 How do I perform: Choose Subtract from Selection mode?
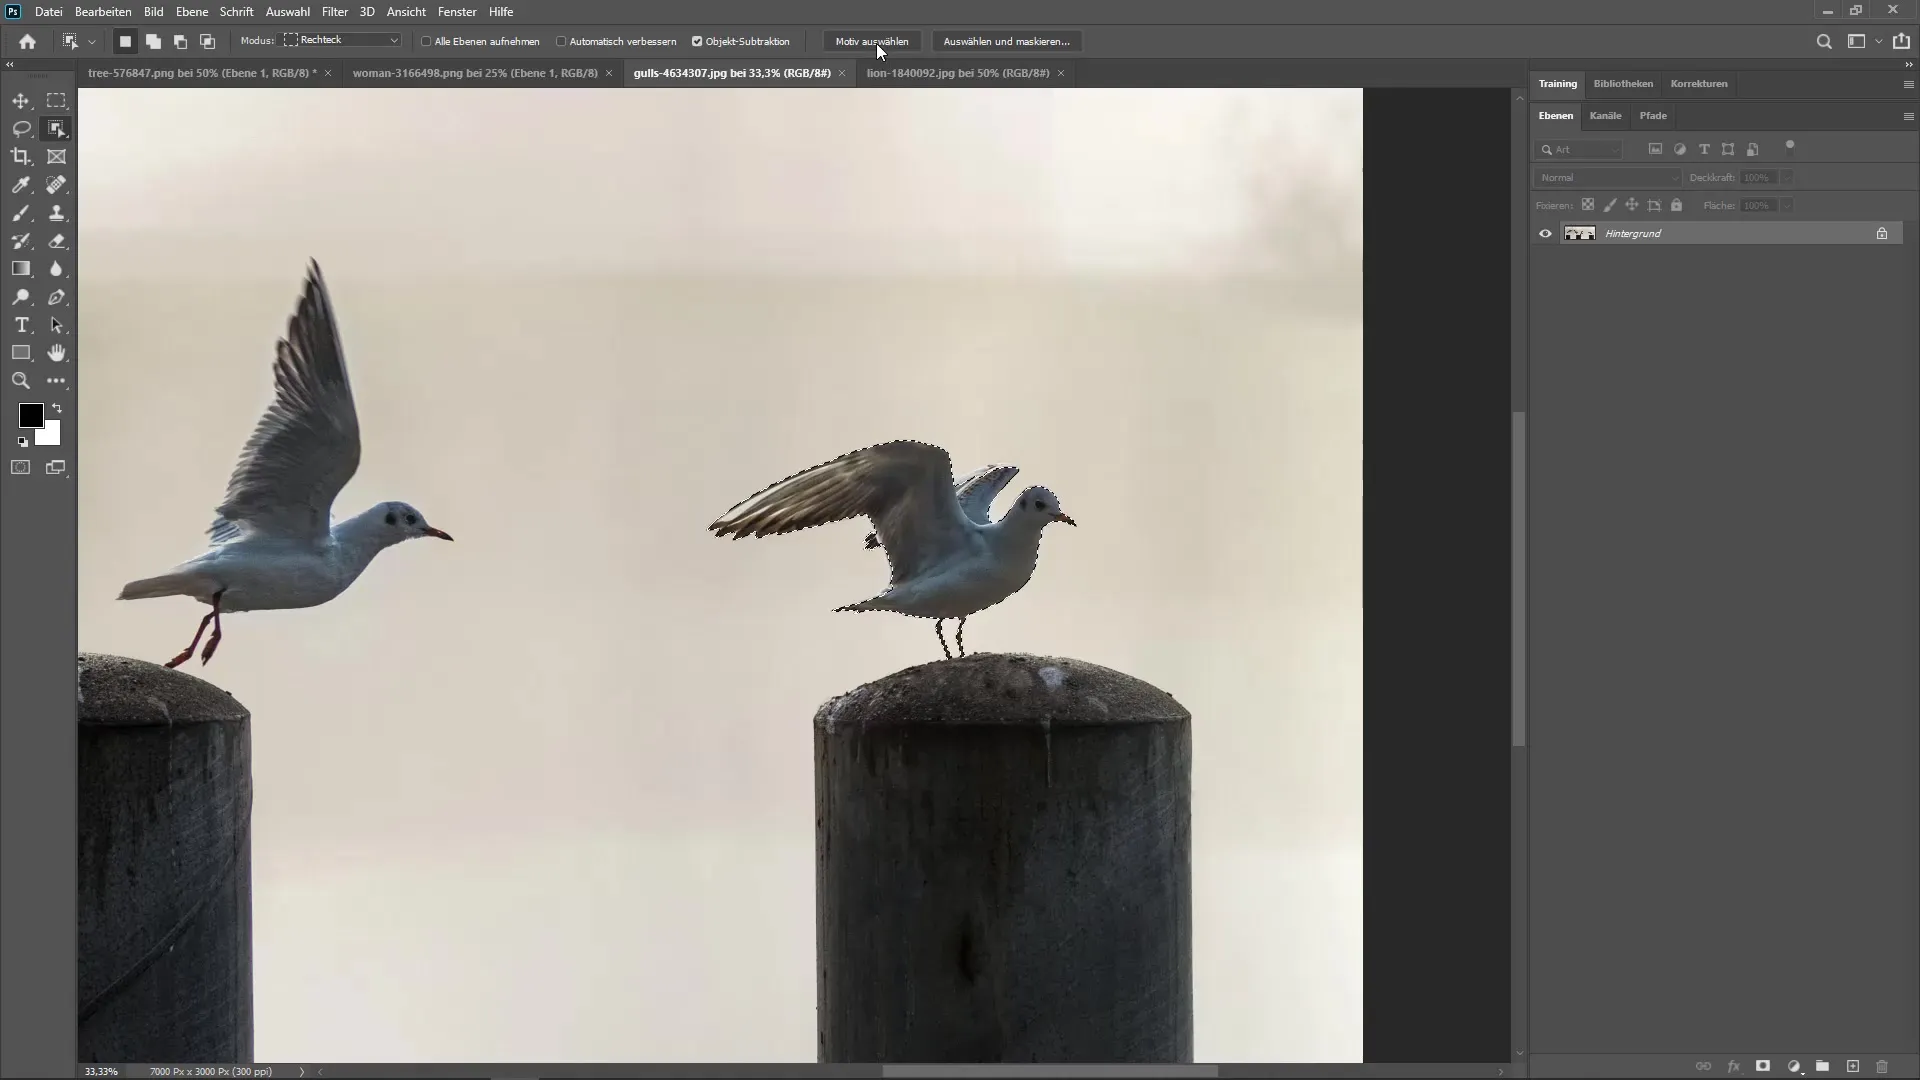click(x=180, y=41)
